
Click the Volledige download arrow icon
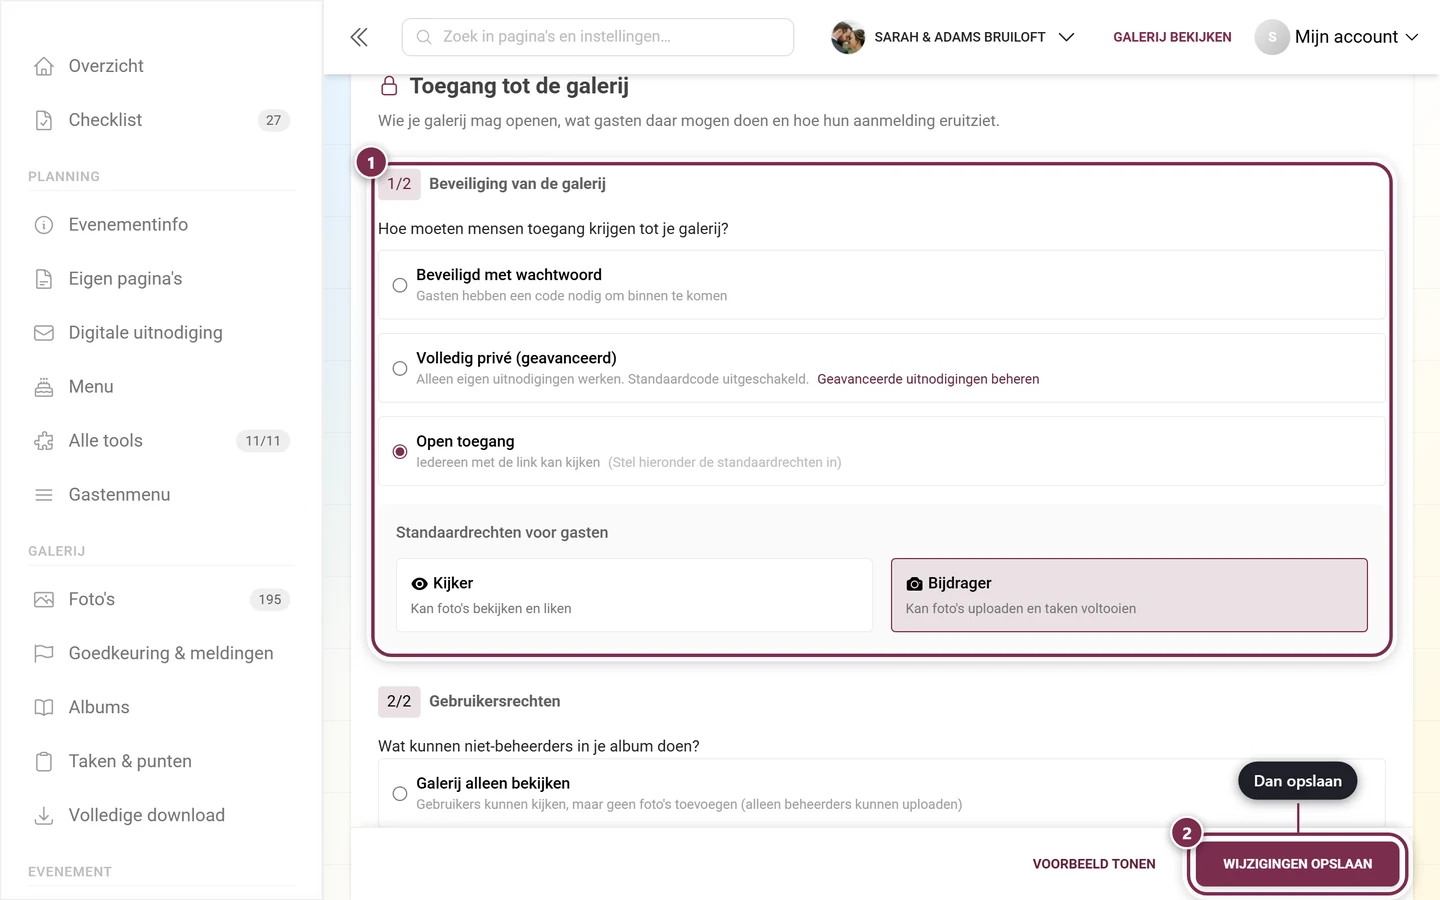pos(44,816)
